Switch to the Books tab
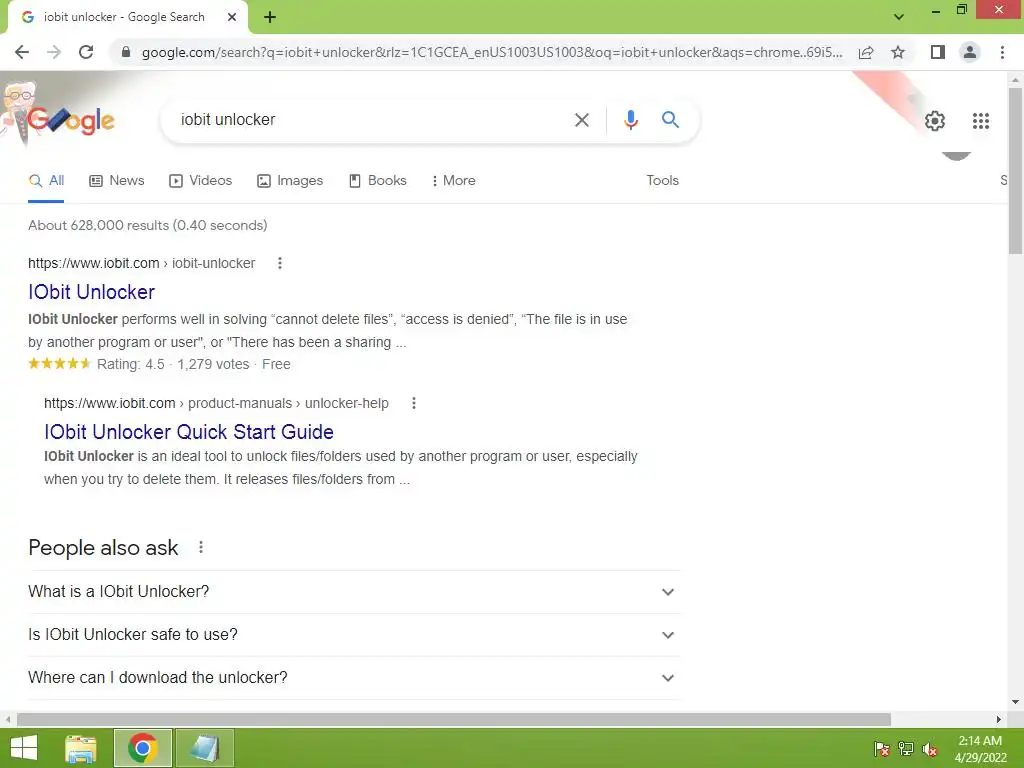The height and width of the screenshot is (768, 1024). (377, 180)
